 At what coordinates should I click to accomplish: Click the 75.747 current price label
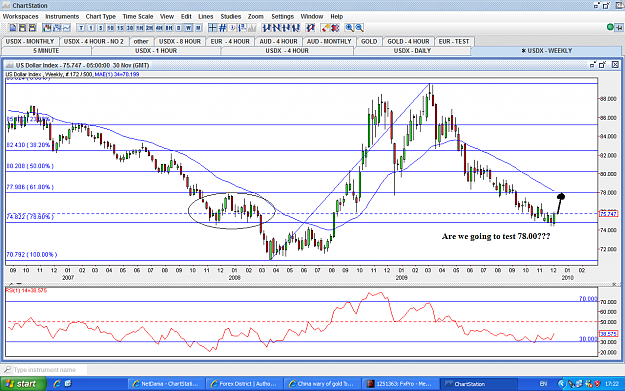pyautogui.click(x=609, y=214)
